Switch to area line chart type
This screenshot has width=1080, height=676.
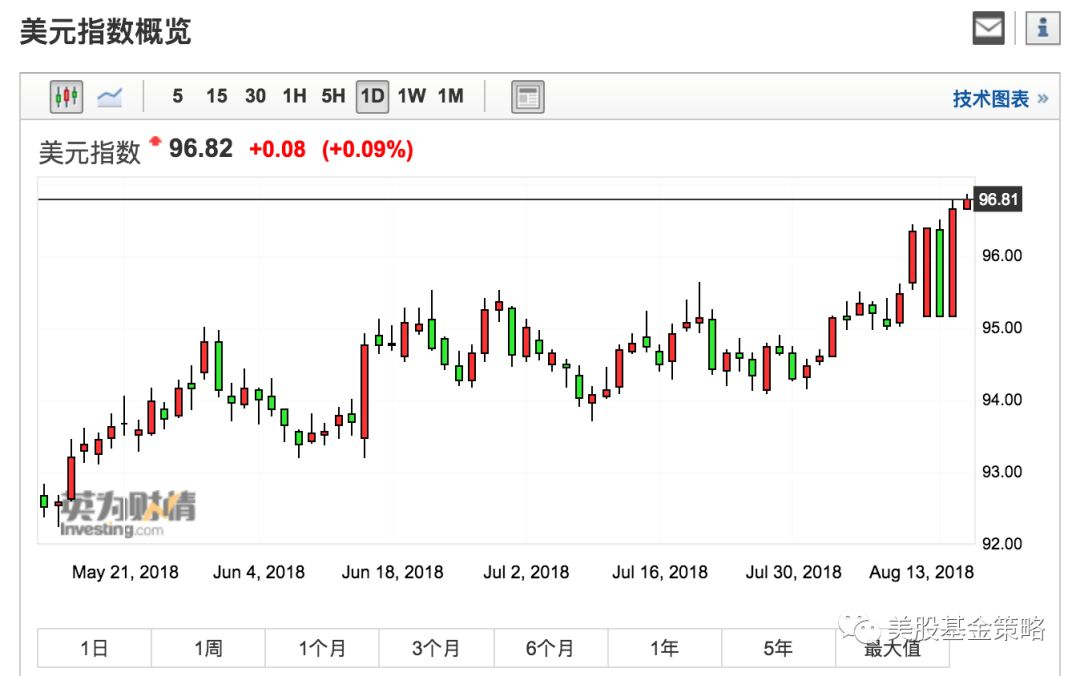(x=109, y=97)
